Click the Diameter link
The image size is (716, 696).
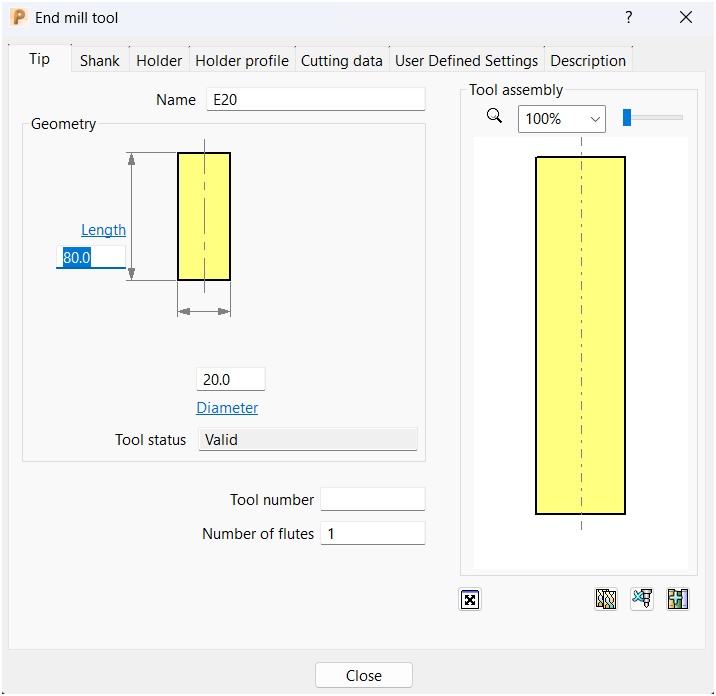point(227,407)
